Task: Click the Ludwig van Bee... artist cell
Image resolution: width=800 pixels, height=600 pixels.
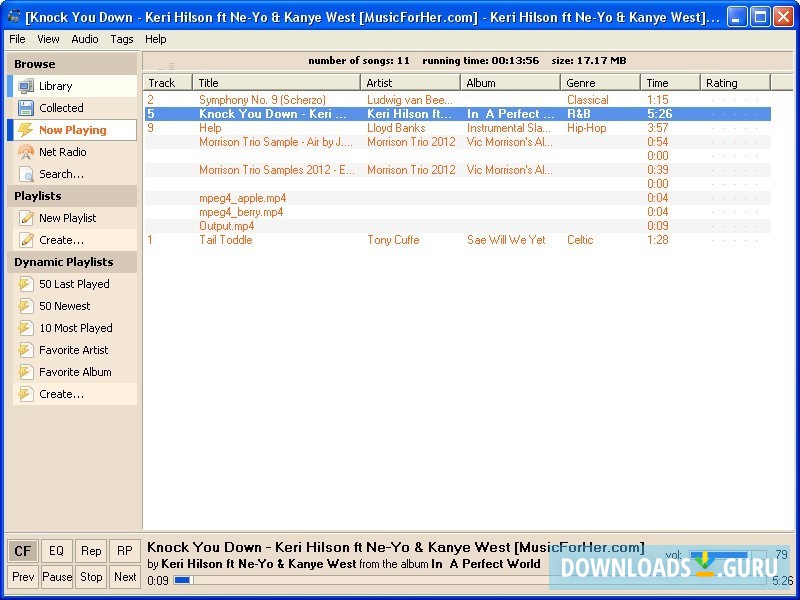Action: pos(409,100)
